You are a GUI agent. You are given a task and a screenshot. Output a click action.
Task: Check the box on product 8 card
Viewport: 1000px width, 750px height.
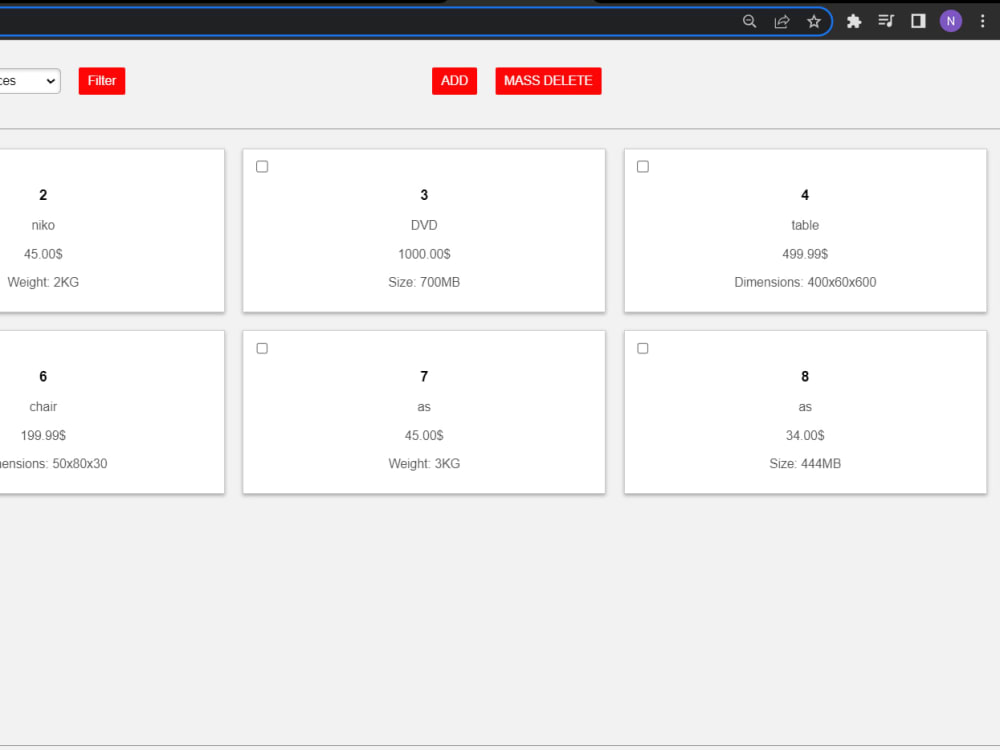coord(643,348)
